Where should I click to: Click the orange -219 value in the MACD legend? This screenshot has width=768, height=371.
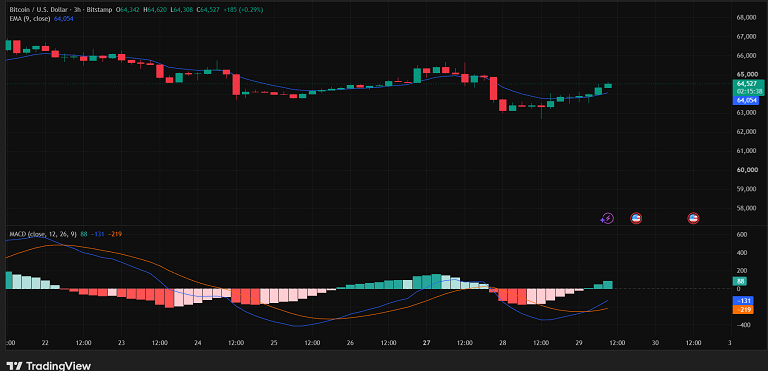tap(115, 234)
